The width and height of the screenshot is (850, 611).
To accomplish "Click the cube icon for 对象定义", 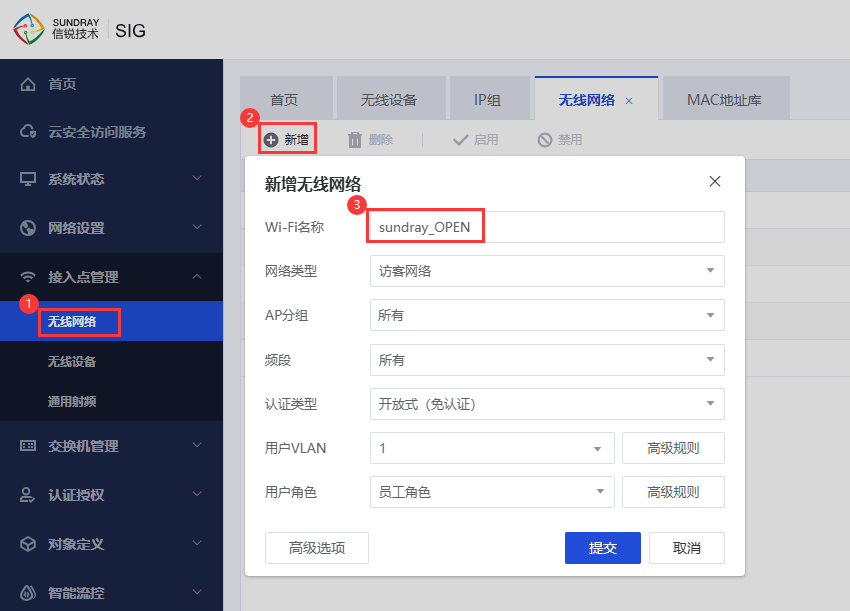I will tap(28, 544).
